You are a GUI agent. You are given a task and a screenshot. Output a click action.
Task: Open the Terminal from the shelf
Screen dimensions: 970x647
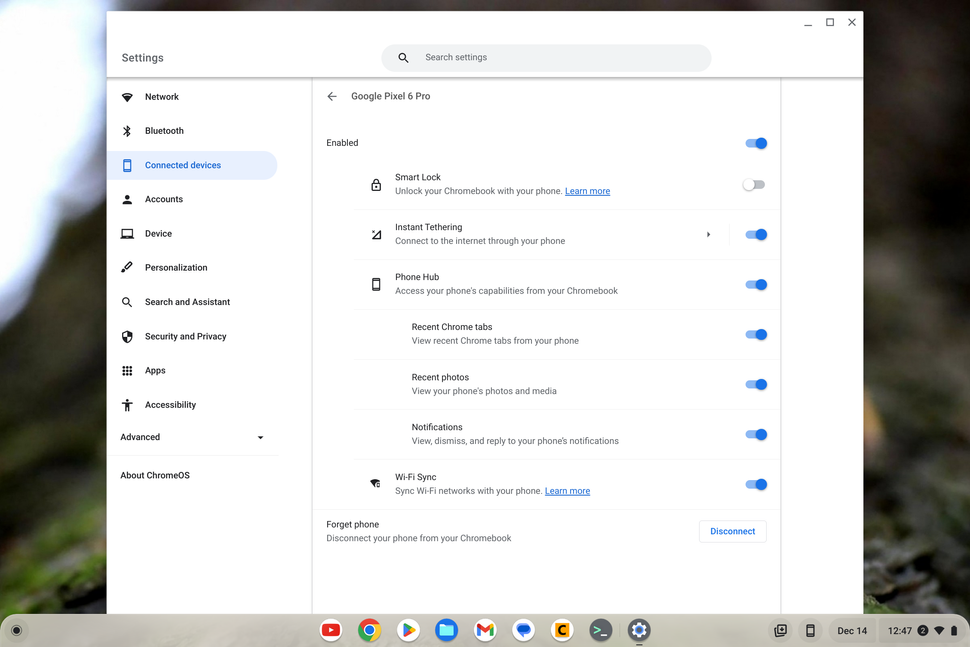tap(600, 631)
